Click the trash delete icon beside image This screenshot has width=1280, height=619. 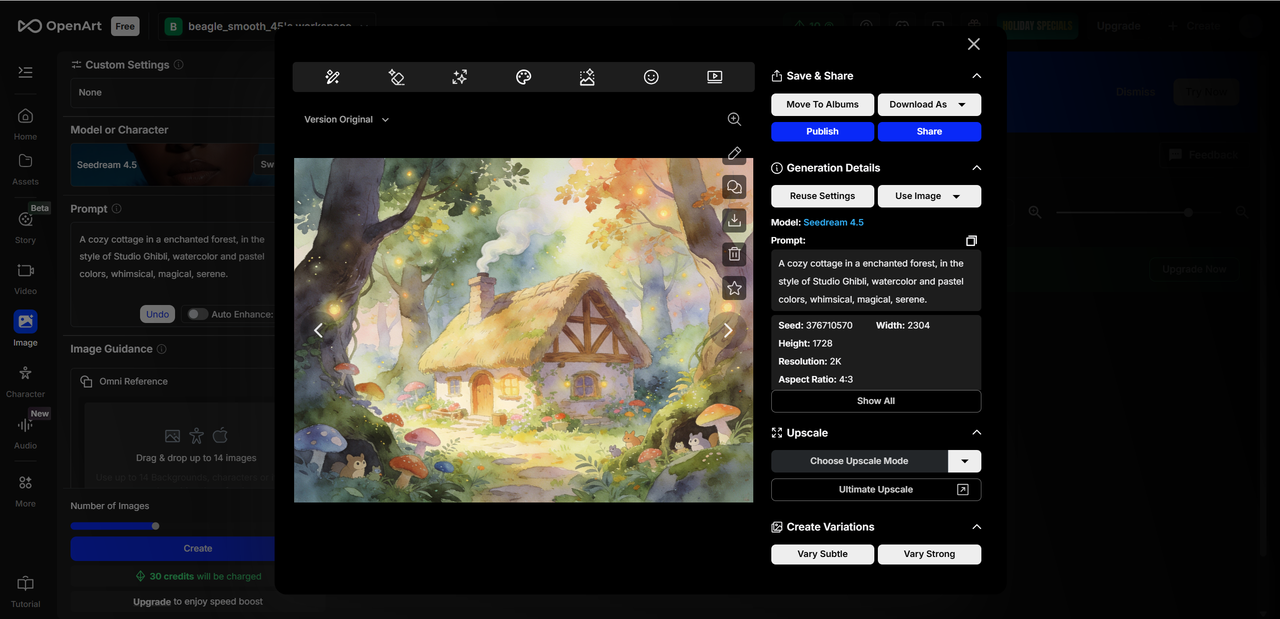tap(734, 254)
